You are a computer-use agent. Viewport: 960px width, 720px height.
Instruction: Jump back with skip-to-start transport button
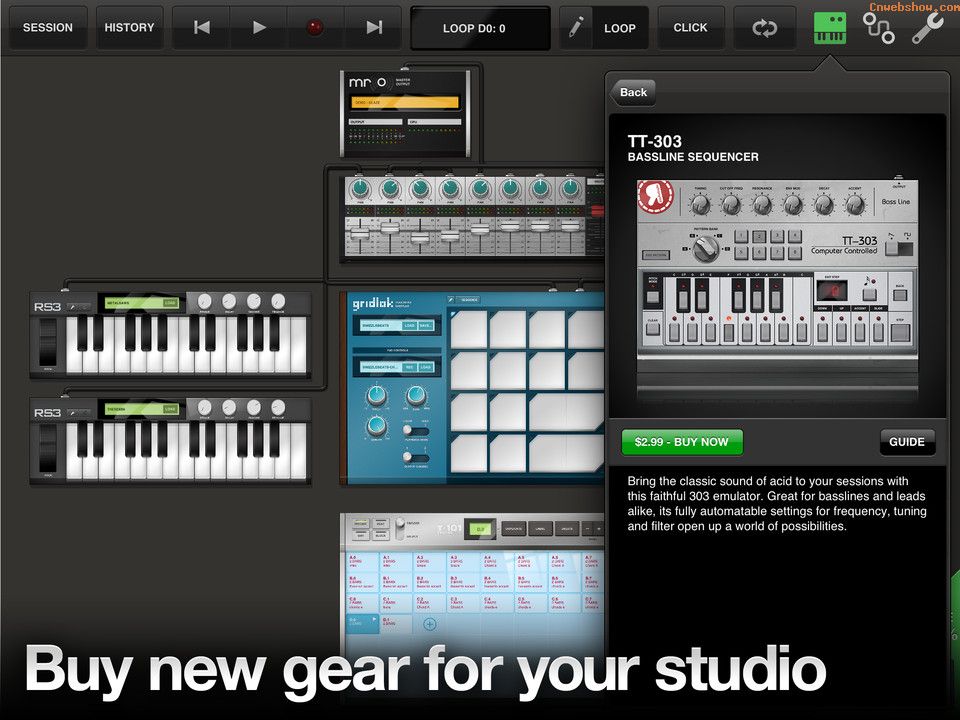tap(201, 28)
